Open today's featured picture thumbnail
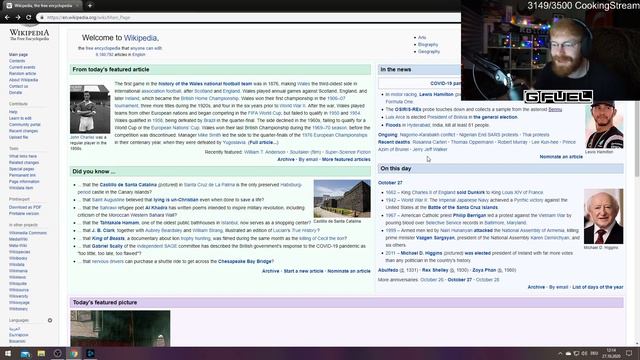Image resolution: width=640 pixels, height=360 pixels. (120, 329)
